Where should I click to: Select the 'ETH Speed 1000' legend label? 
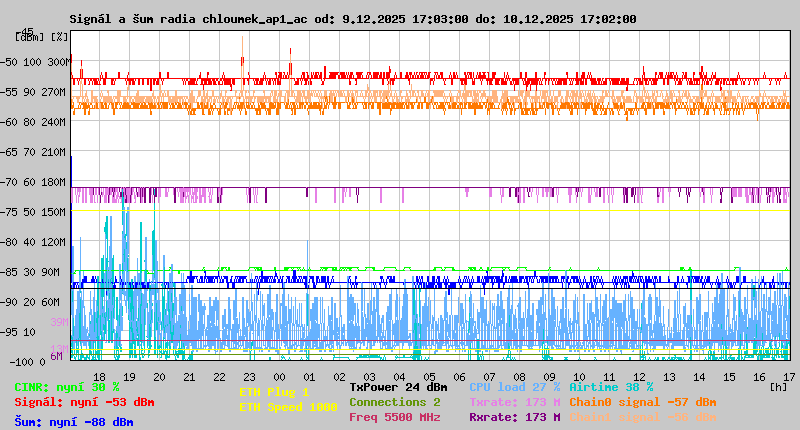coord(288,407)
